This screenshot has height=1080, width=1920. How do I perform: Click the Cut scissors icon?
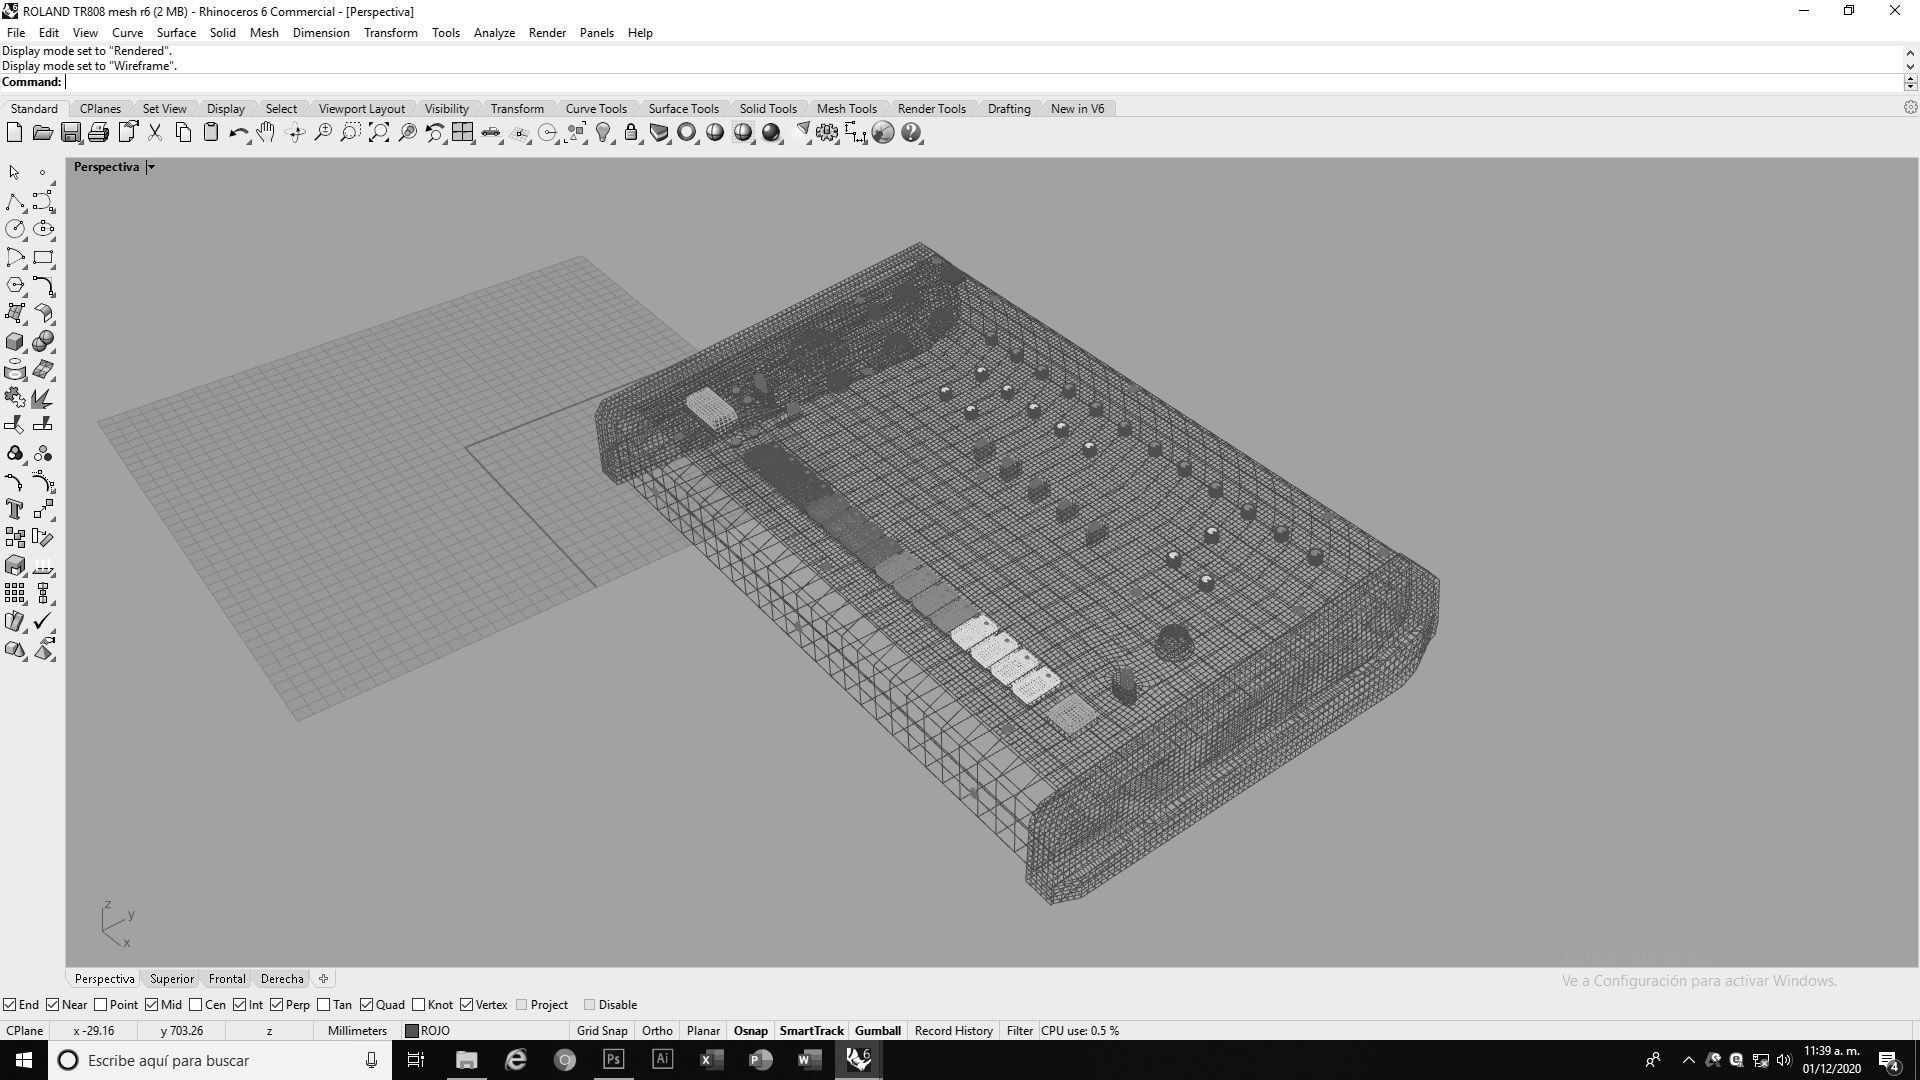(155, 133)
